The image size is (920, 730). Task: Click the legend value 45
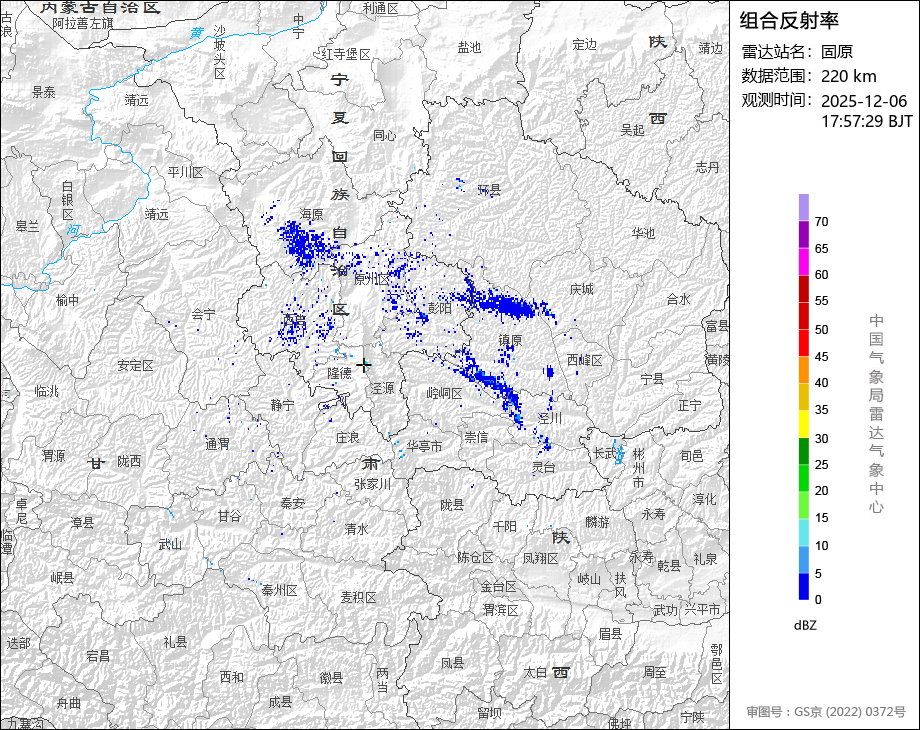[x=821, y=357]
